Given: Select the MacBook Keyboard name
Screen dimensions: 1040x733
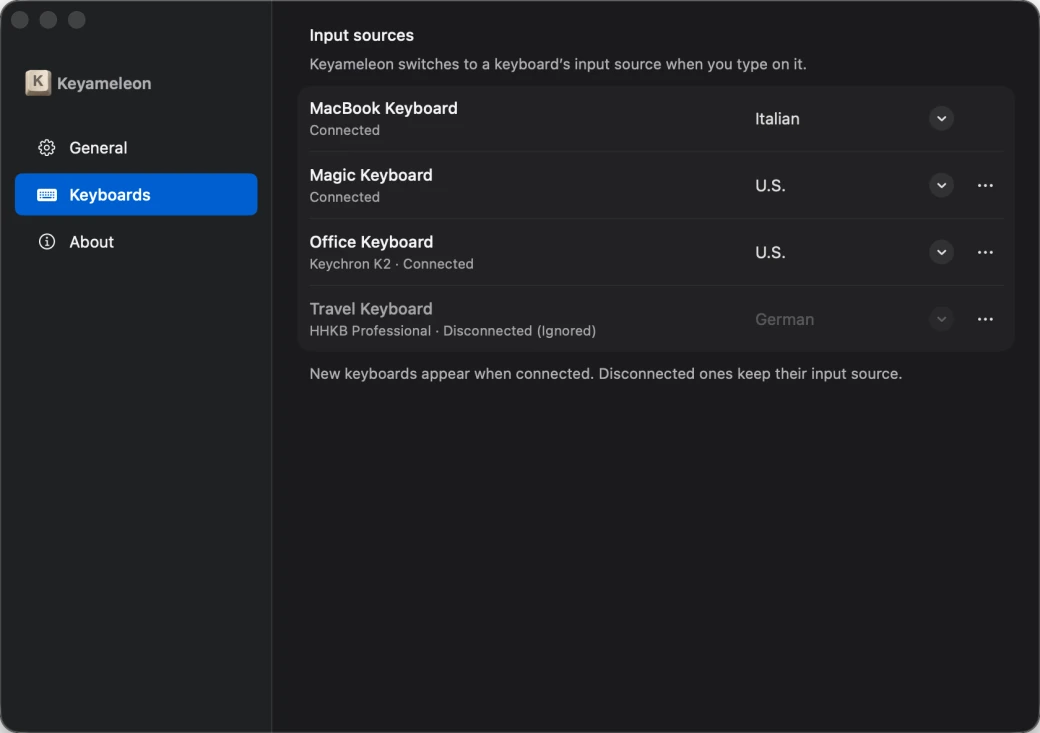Looking at the screenshot, I should (x=383, y=108).
